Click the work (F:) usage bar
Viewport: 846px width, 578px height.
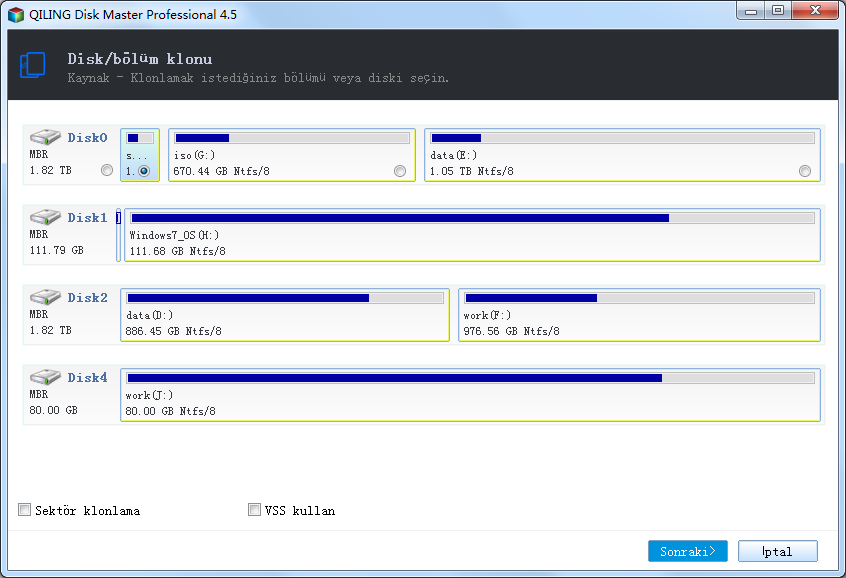pyautogui.click(x=639, y=298)
